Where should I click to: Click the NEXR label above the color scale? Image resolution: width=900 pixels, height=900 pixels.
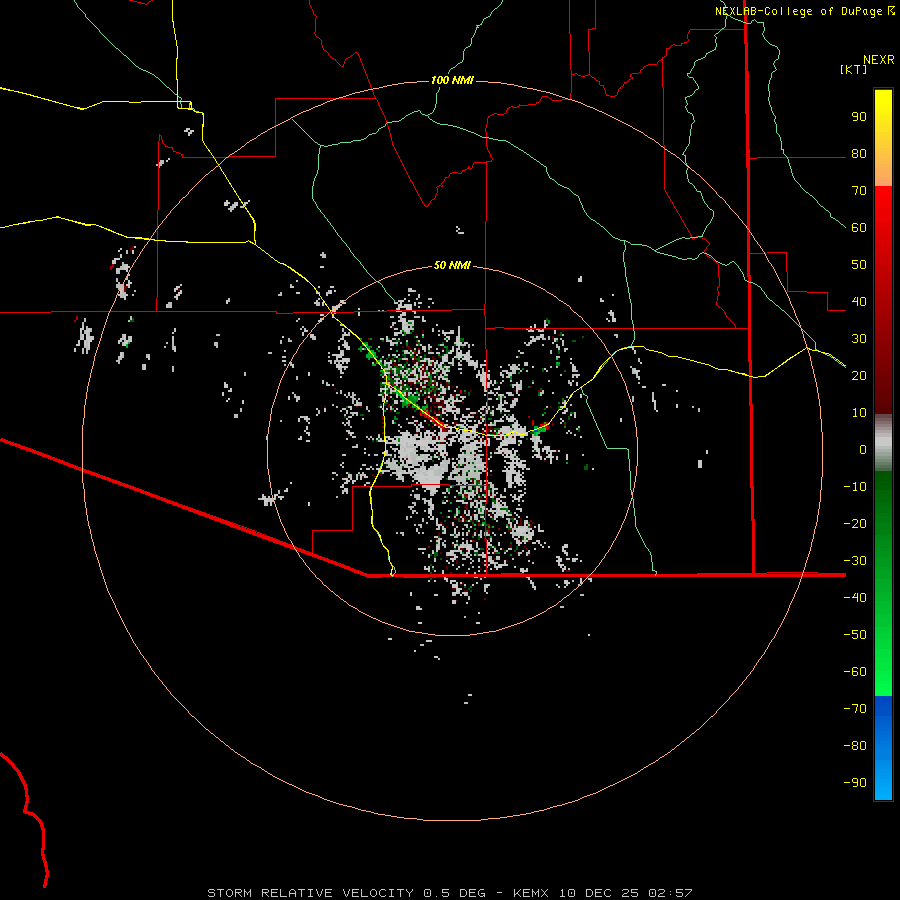click(879, 60)
